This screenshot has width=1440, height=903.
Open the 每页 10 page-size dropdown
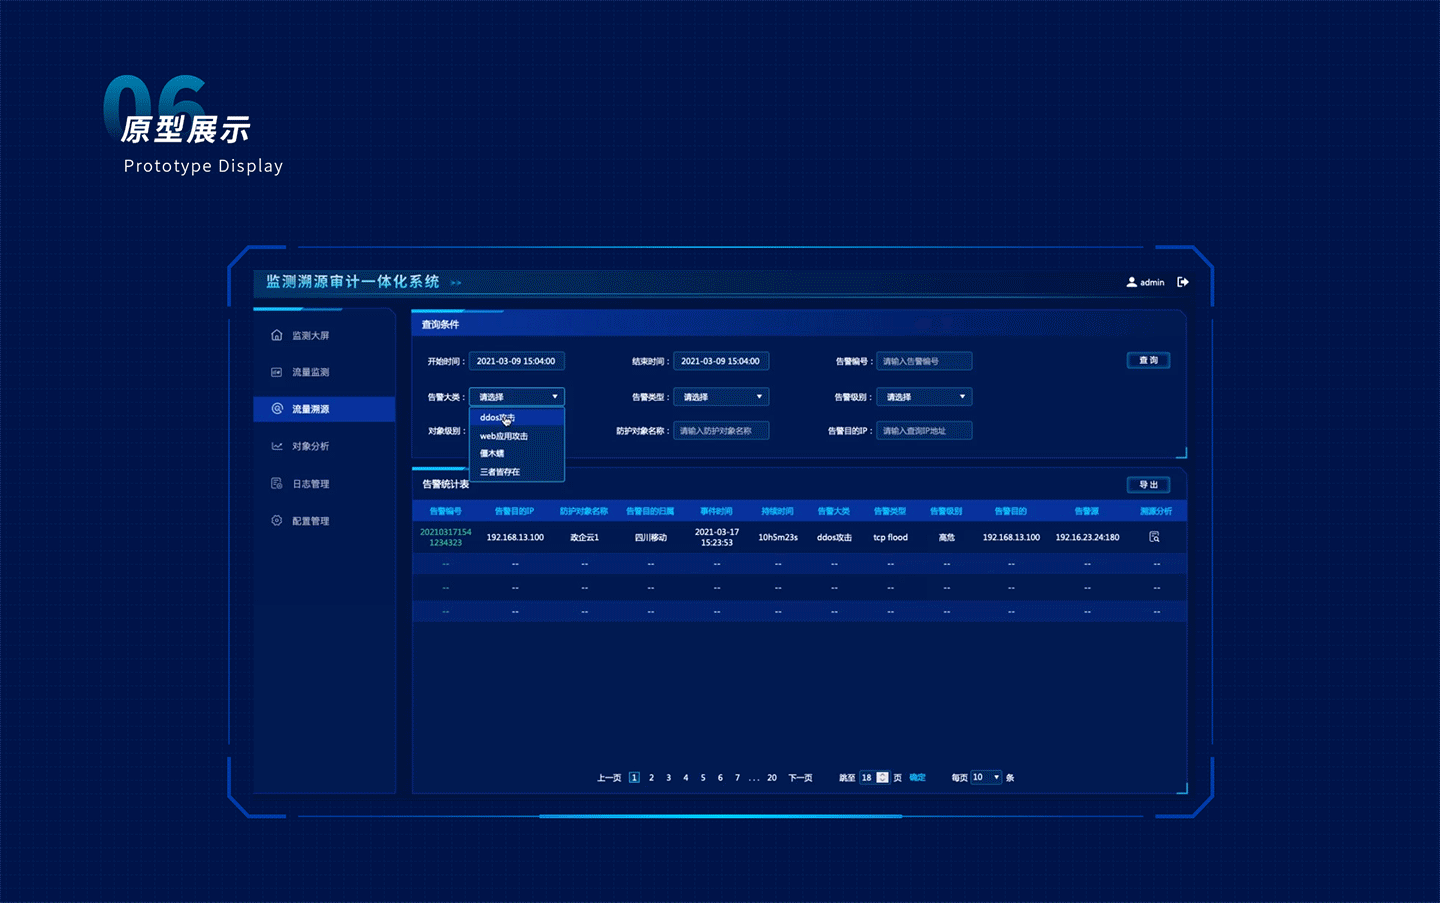[986, 777]
